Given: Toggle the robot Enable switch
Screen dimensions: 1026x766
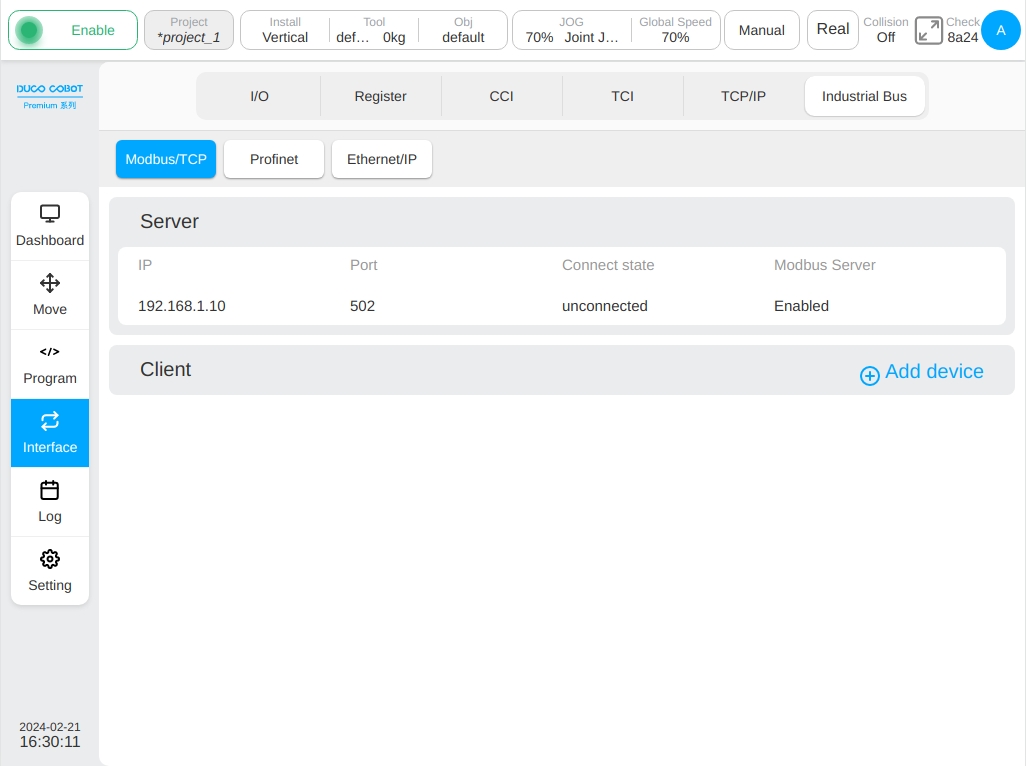Looking at the screenshot, I should (x=73, y=30).
